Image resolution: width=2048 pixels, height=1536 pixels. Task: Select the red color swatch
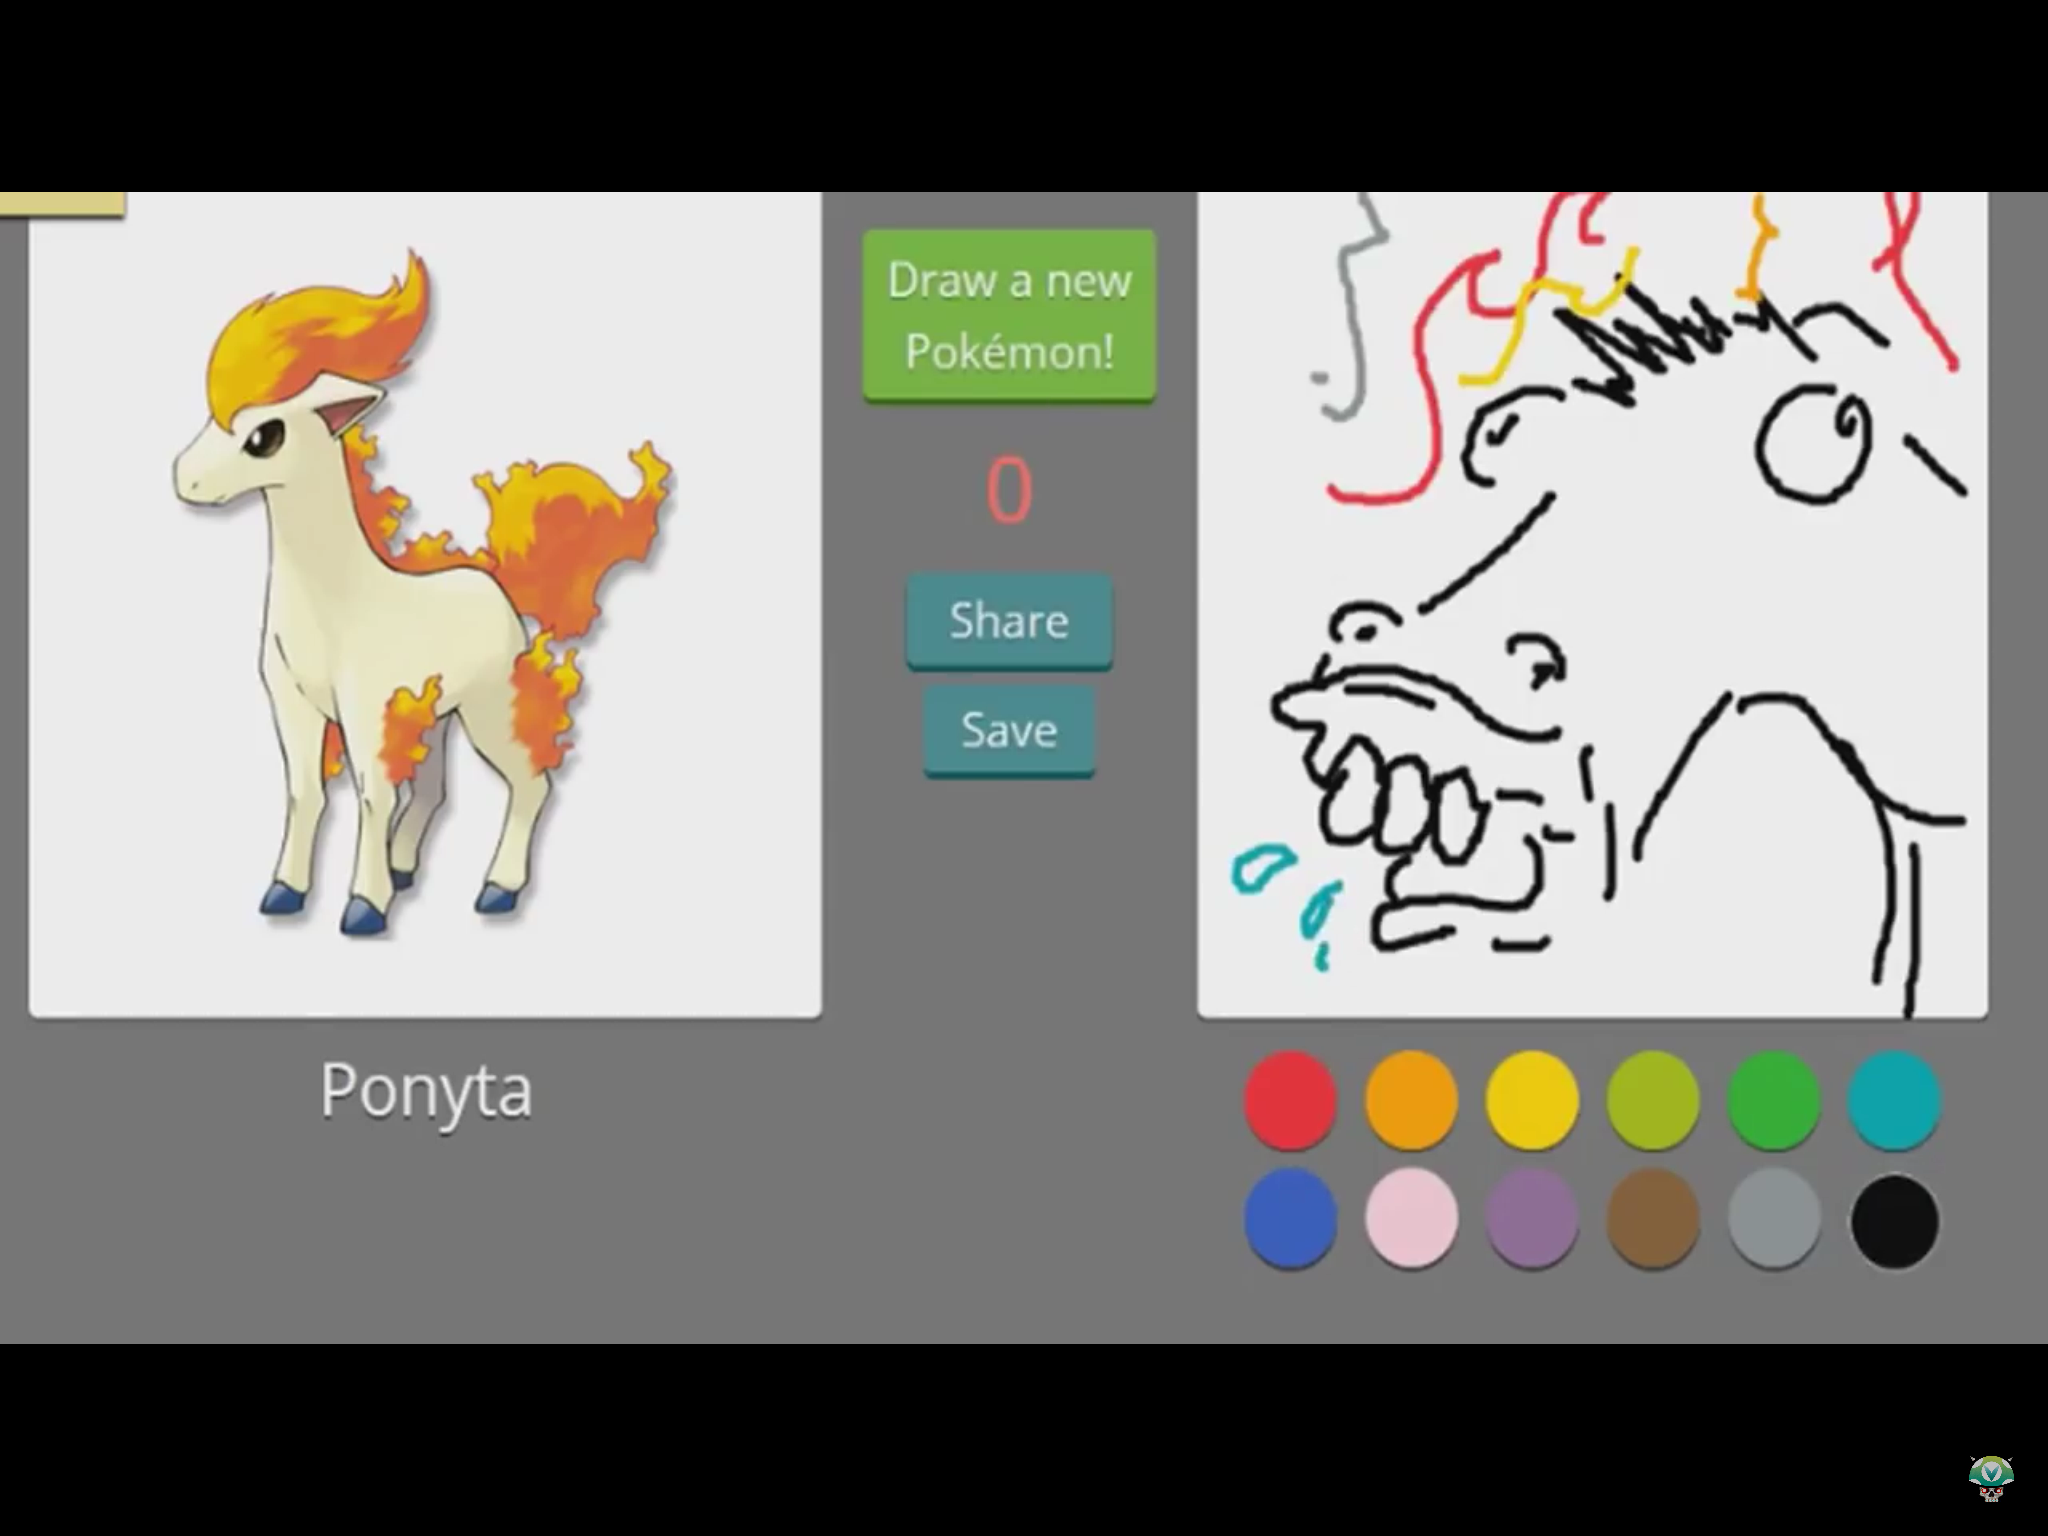[x=1290, y=1099]
